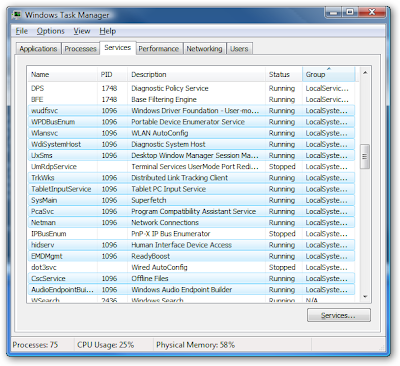Select the UmRdpService row
This screenshot has height=366, width=400.
point(192,167)
